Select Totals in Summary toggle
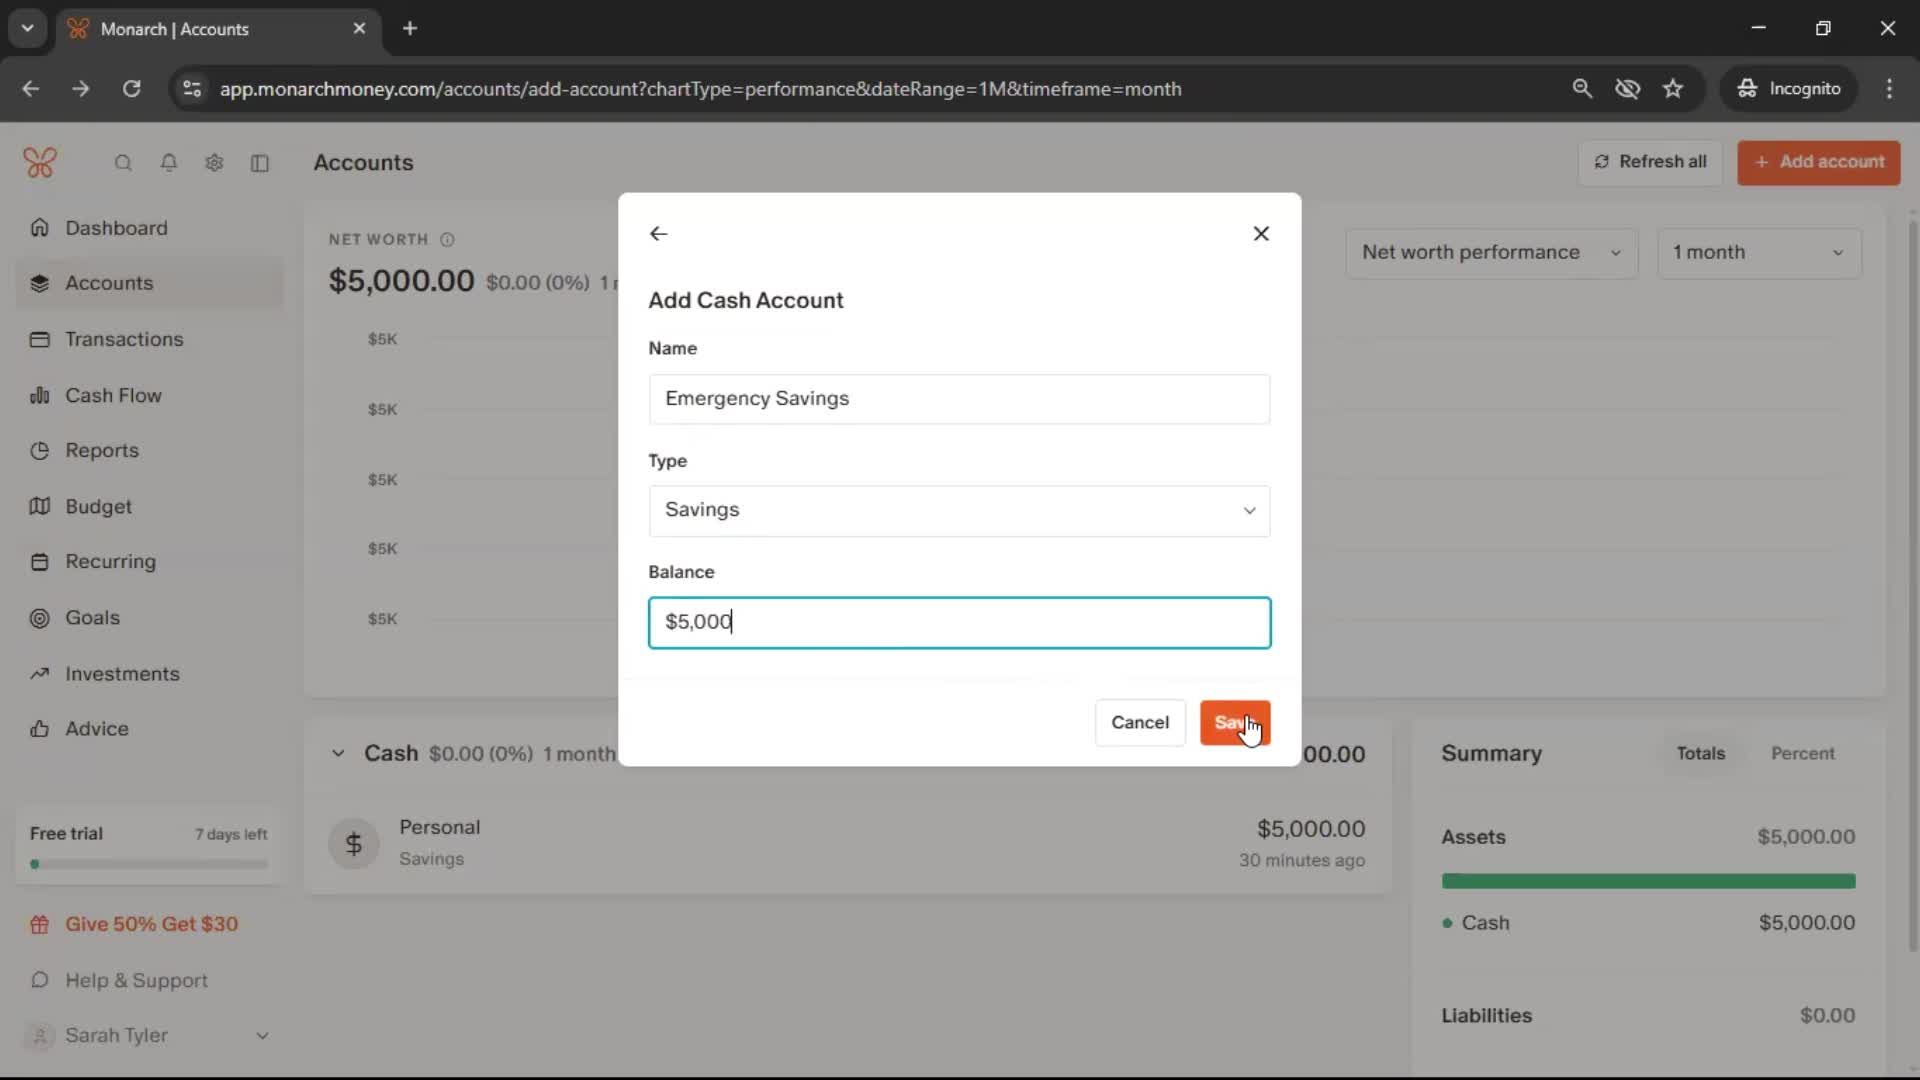Viewport: 1920px width, 1080px height. [1700, 754]
